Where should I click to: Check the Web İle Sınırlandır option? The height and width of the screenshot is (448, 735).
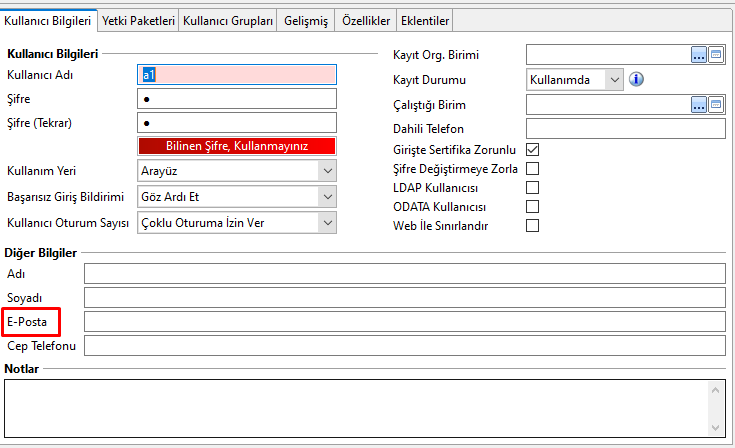532,225
